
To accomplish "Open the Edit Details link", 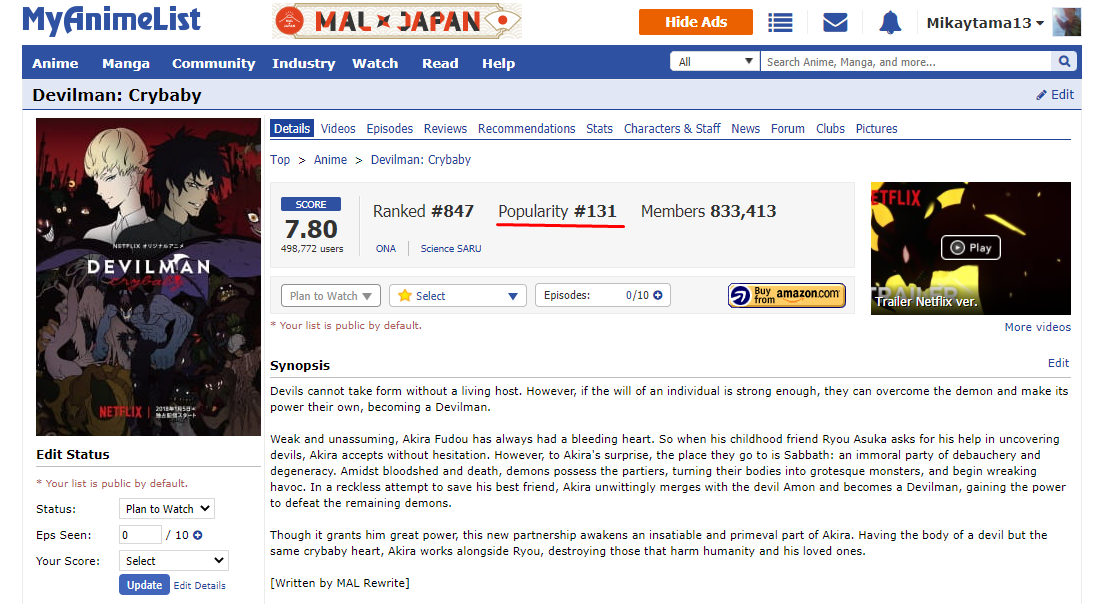I will pyautogui.click(x=199, y=586).
